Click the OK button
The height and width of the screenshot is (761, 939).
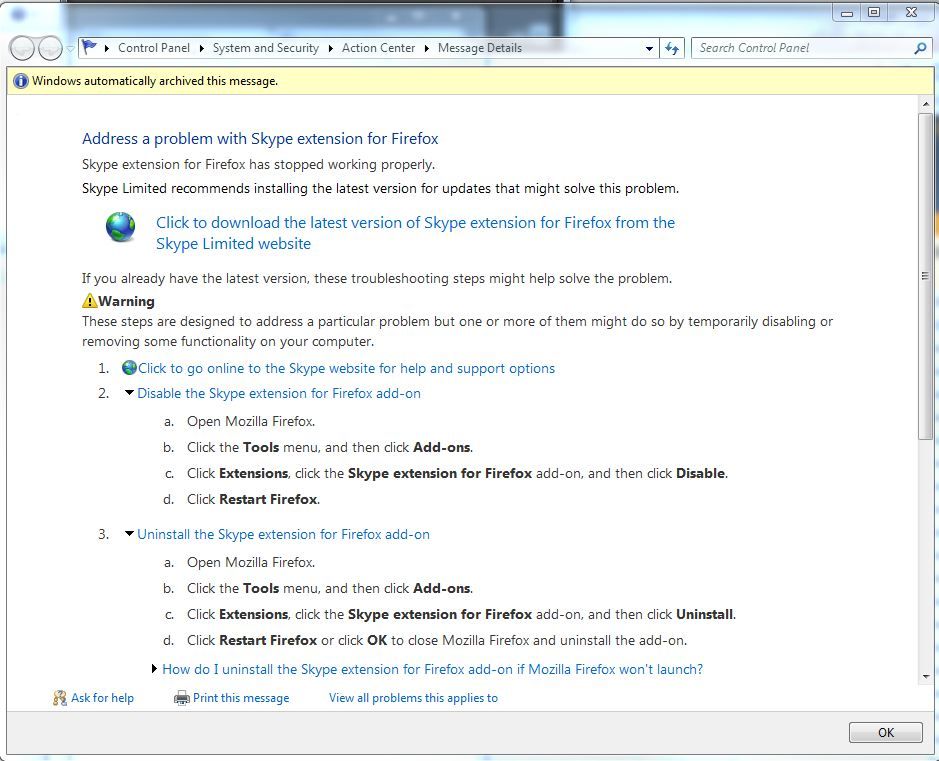click(x=884, y=732)
